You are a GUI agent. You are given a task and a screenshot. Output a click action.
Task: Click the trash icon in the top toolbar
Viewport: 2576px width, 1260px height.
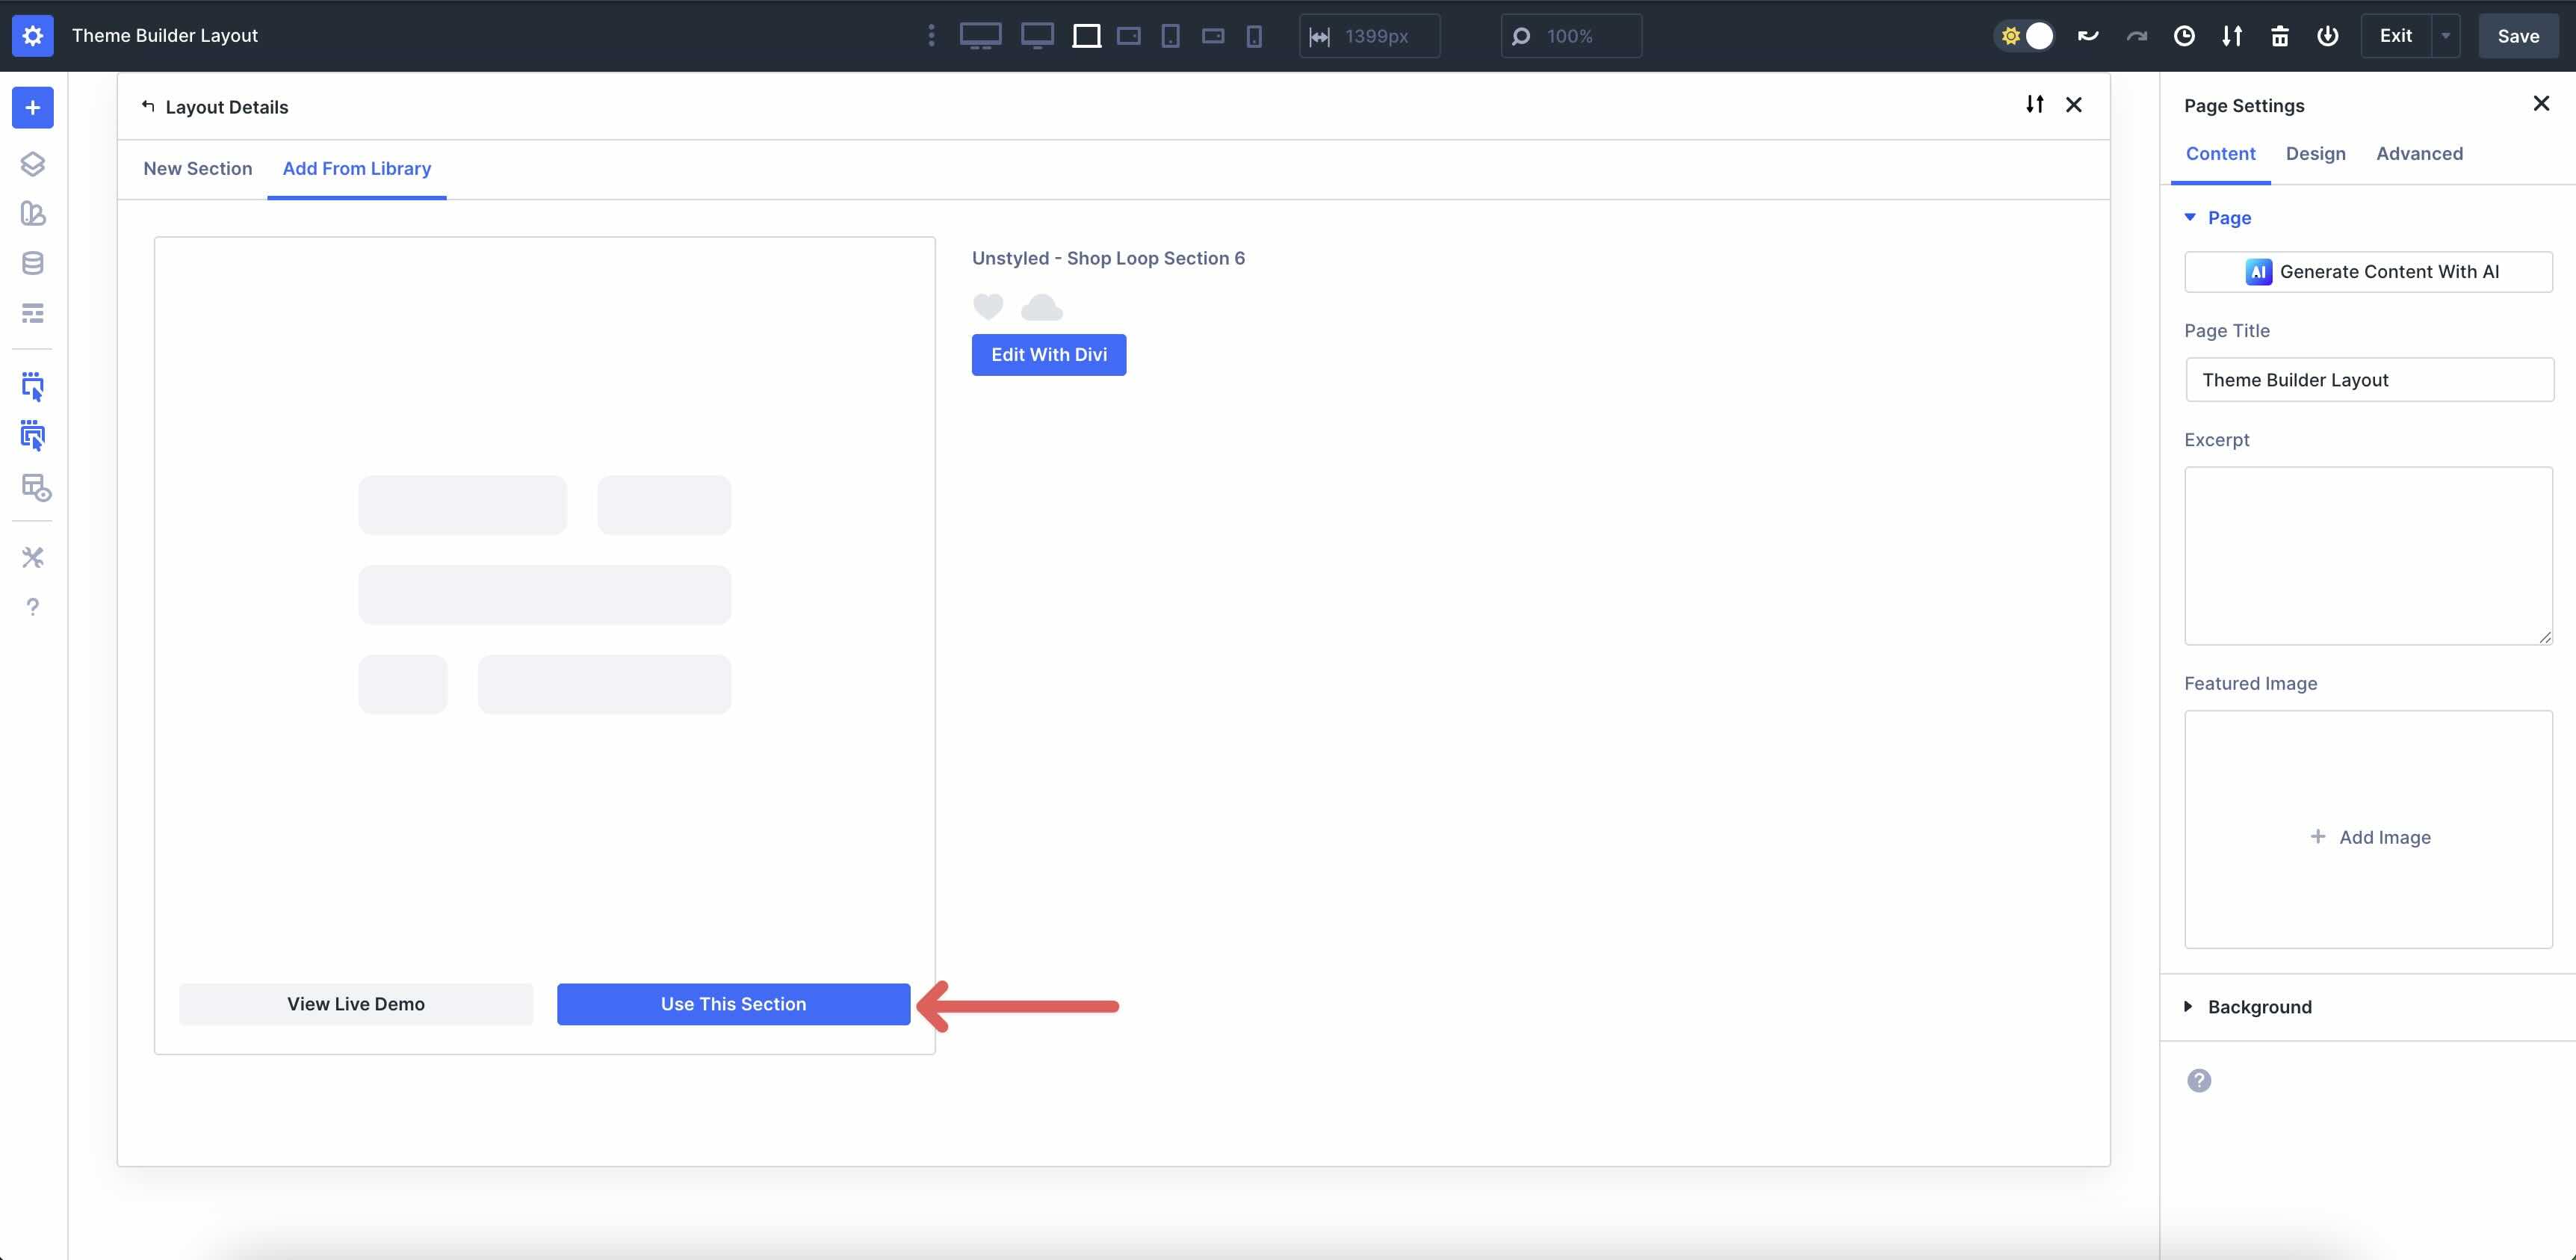pyautogui.click(x=2280, y=35)
